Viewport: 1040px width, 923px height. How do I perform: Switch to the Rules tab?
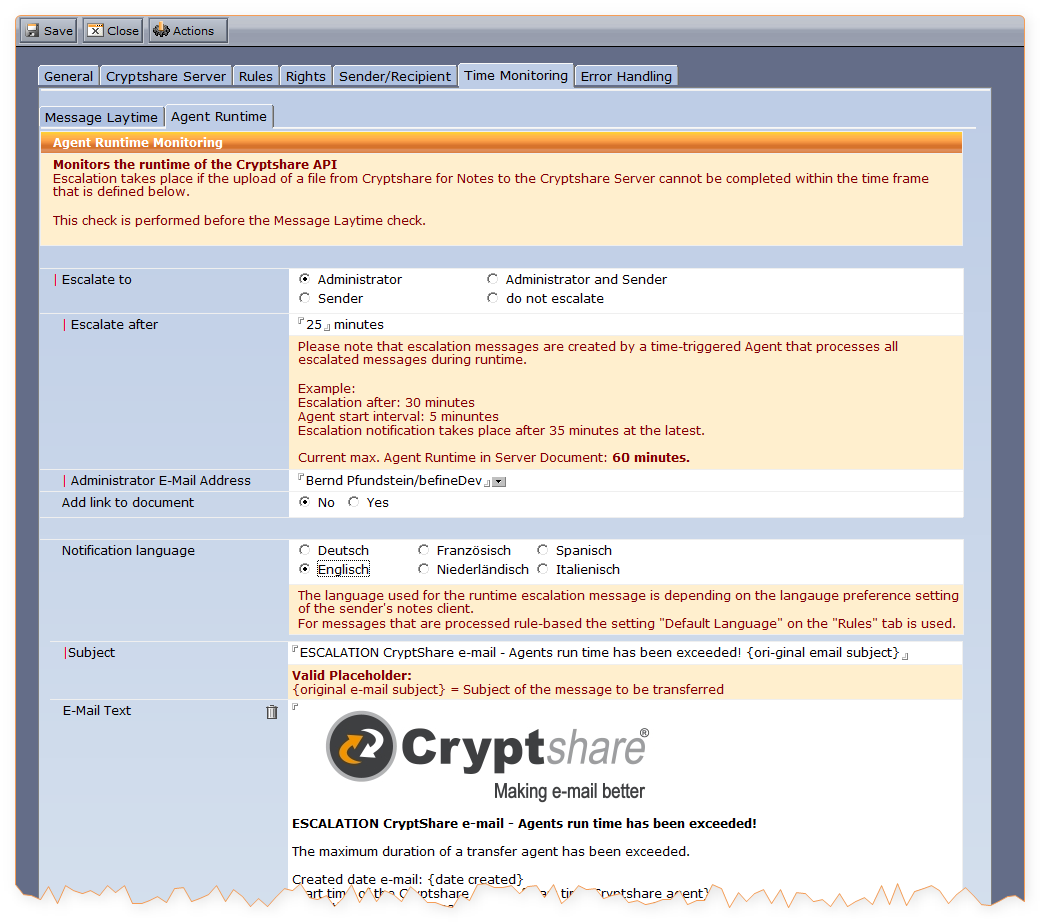[255, 76]
